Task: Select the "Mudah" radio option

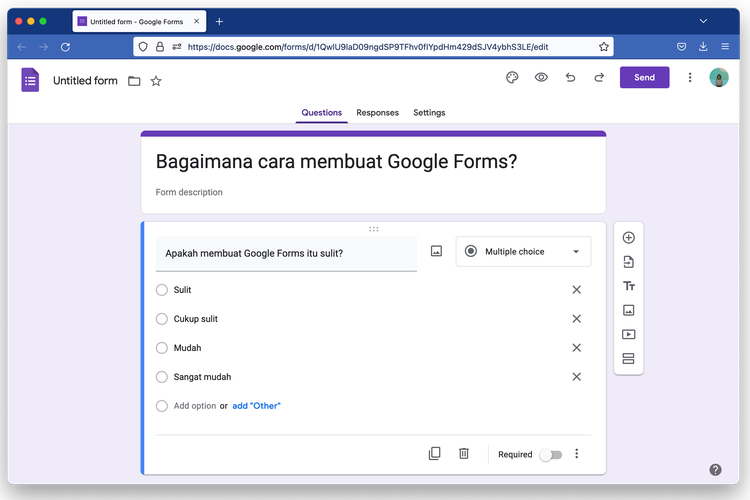Action: click(162, 348)
